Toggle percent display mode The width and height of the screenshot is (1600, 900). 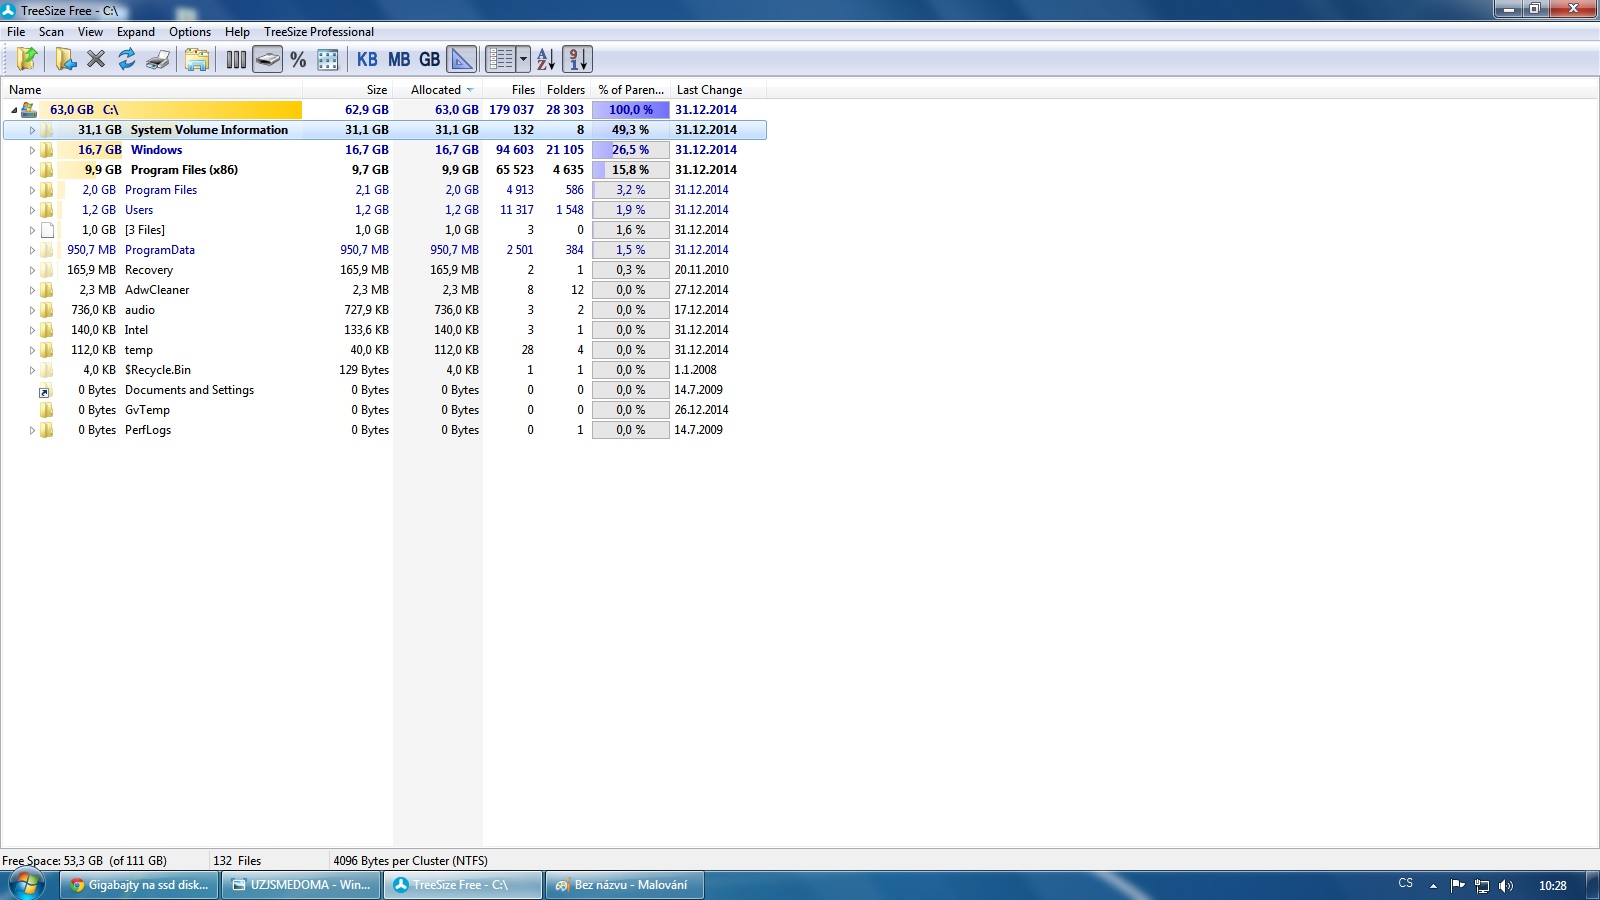pyautogui.click(x=298, y=59)
